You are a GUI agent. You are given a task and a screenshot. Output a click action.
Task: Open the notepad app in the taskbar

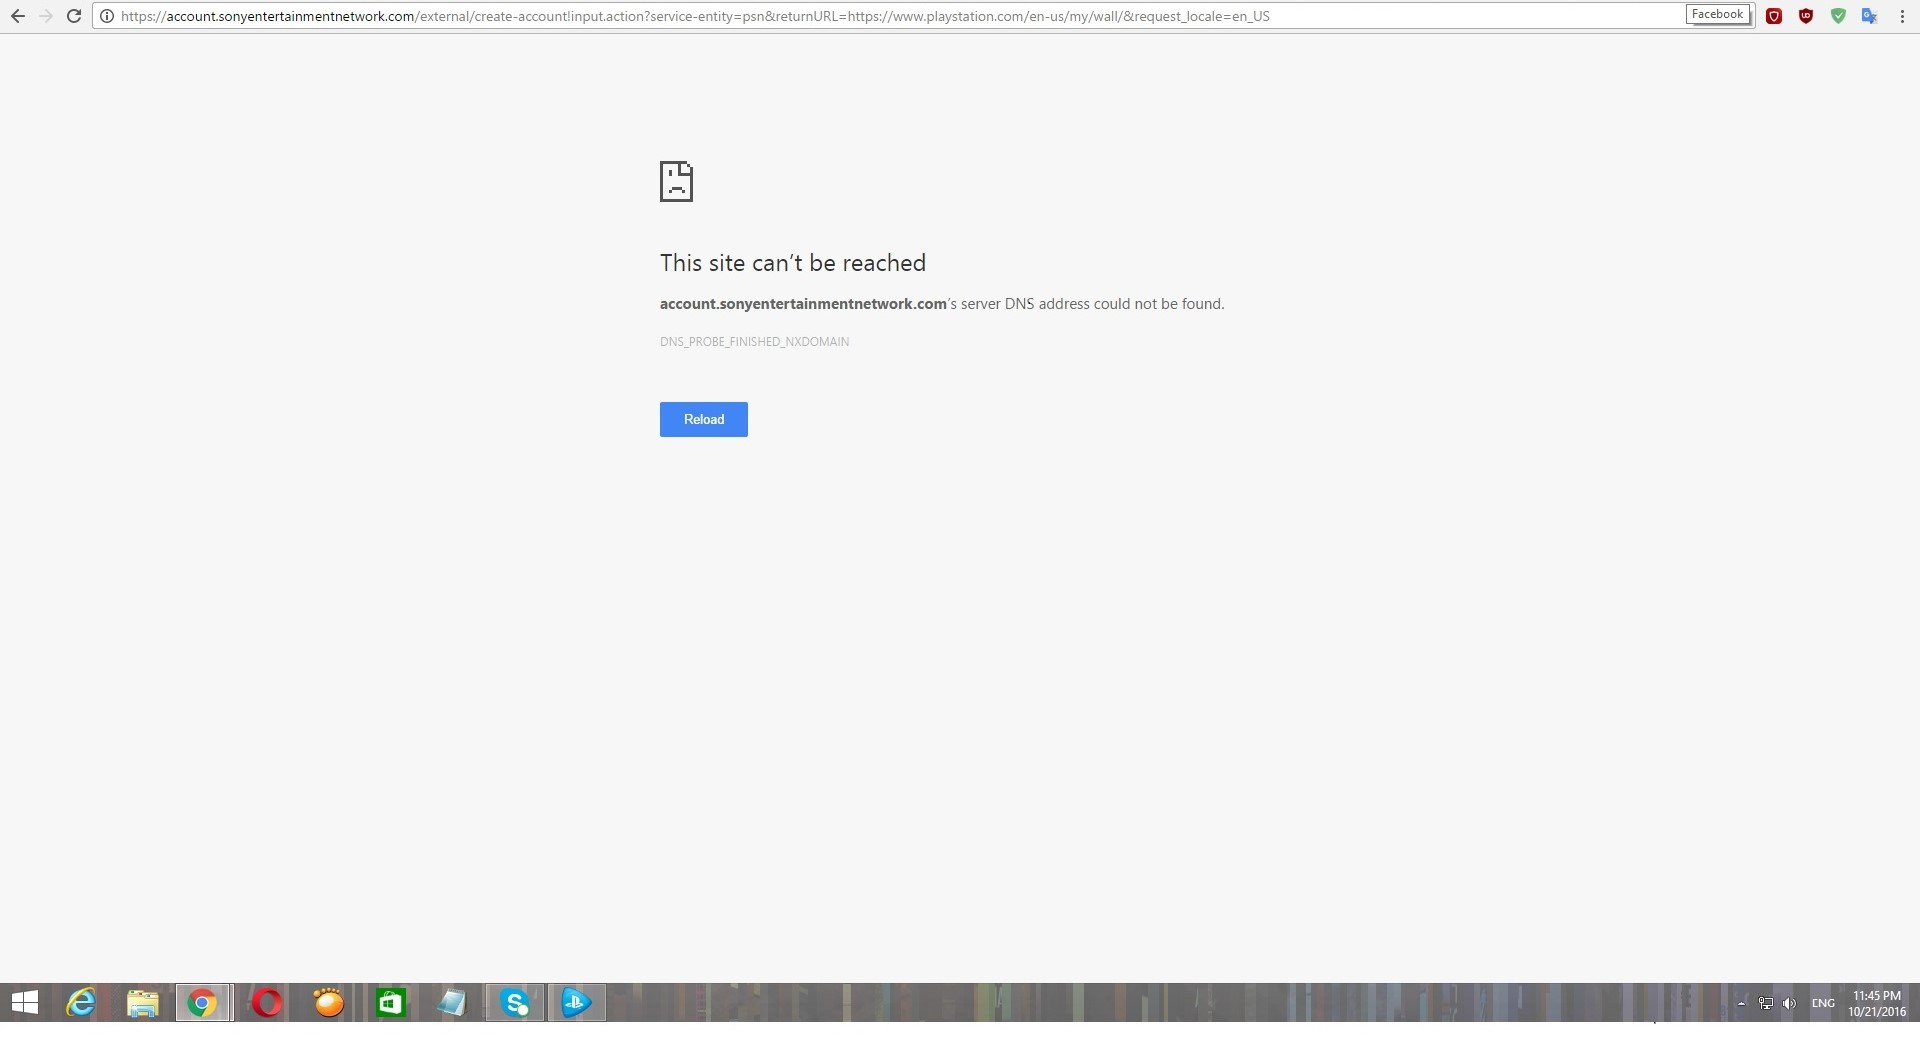453,1002
